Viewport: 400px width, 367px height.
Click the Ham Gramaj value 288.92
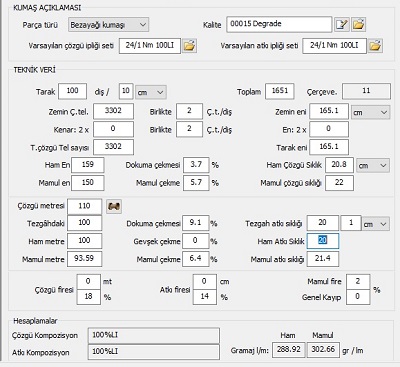[x=289, y=350]
